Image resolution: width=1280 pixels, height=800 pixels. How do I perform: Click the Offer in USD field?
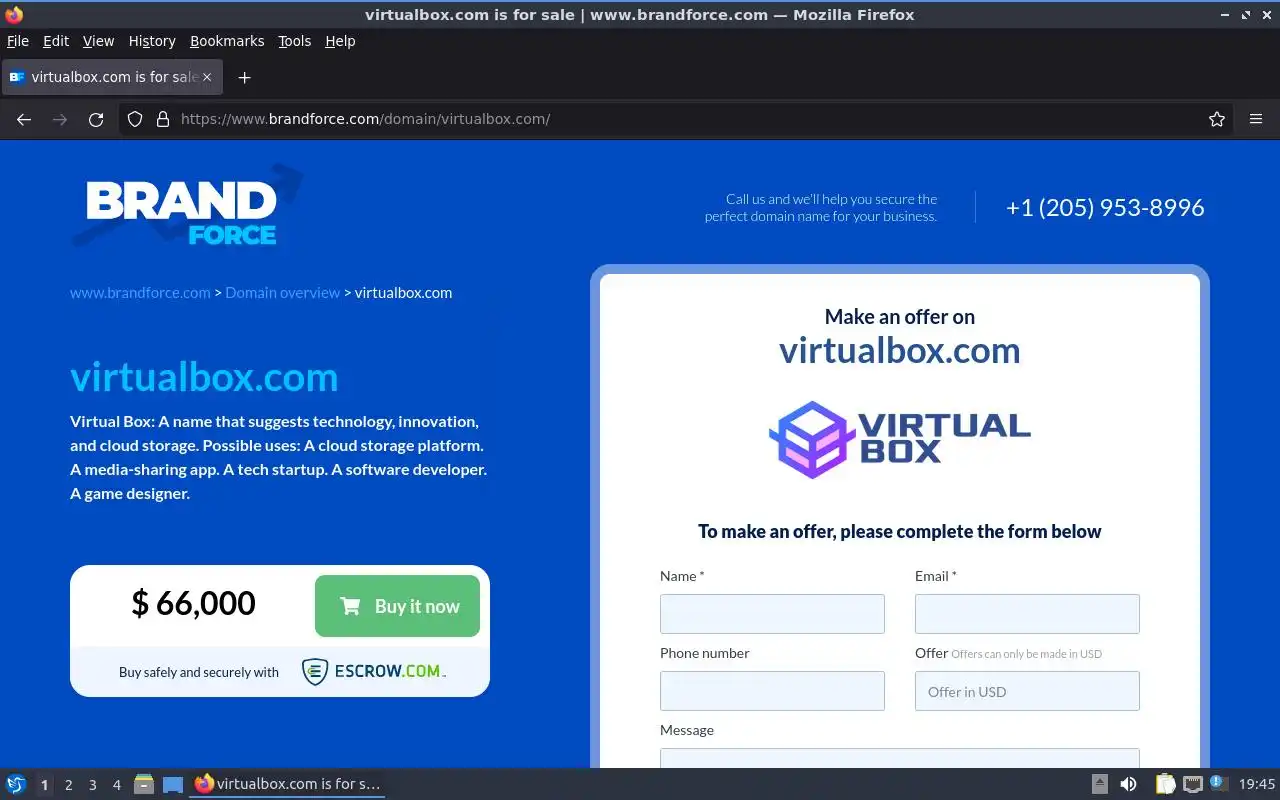1027,691
